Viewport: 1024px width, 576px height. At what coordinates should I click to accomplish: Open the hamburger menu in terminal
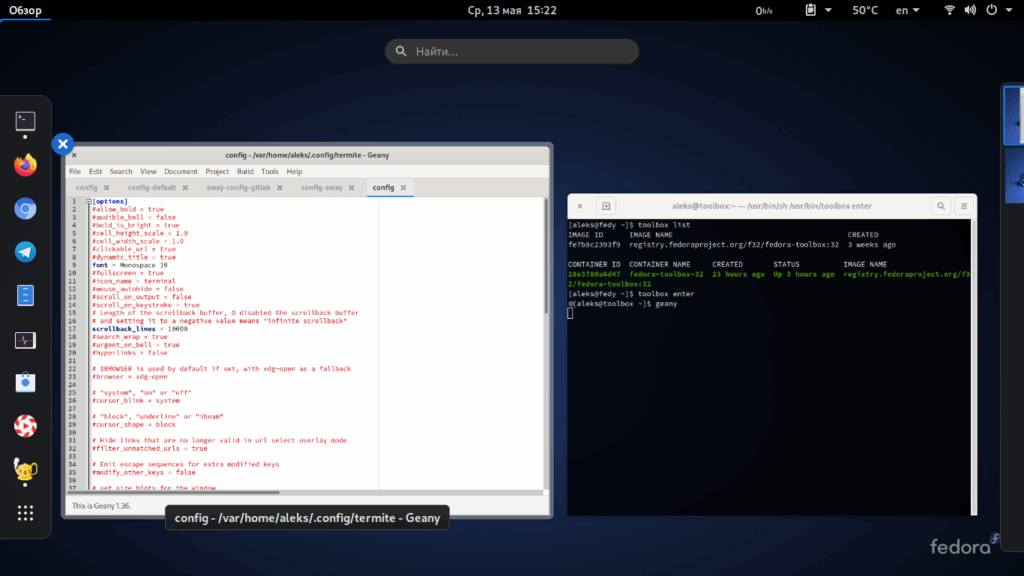pyautogui.click(x=964, y=206)
